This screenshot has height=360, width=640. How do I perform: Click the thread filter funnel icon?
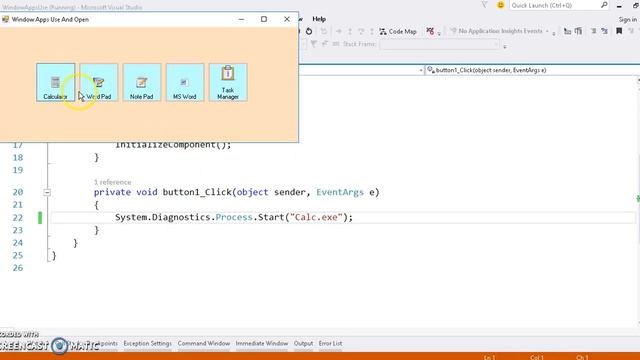click(313, 44)
